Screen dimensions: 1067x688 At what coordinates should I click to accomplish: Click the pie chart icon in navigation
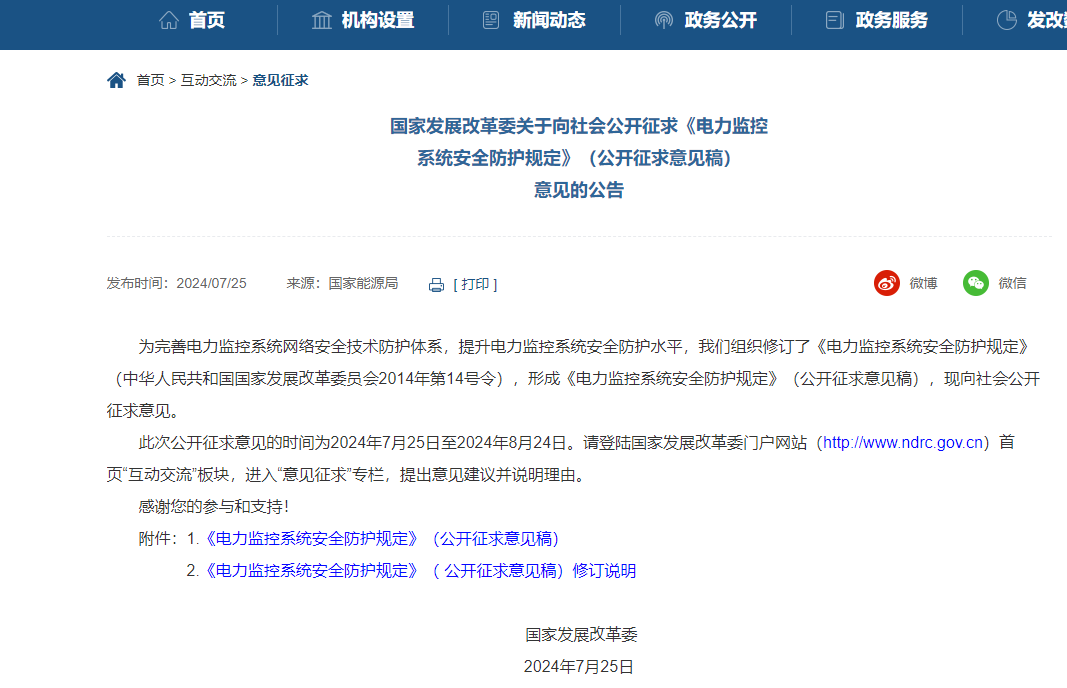pyautogui.click(x=1006, y=20)
